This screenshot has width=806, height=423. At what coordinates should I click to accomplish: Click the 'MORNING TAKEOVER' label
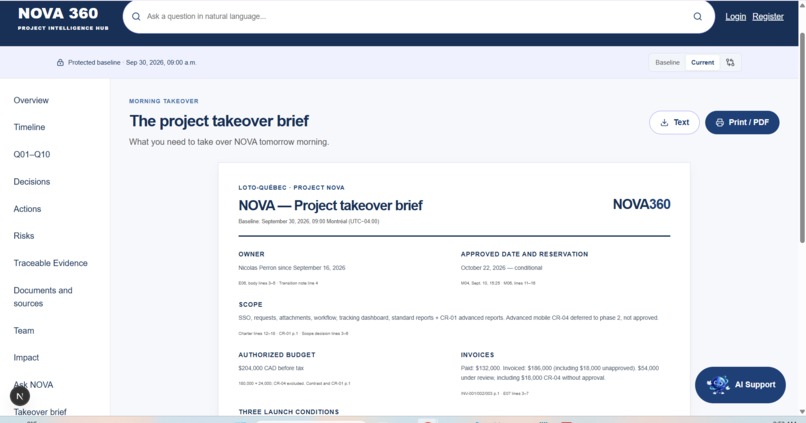pos(163,101)
